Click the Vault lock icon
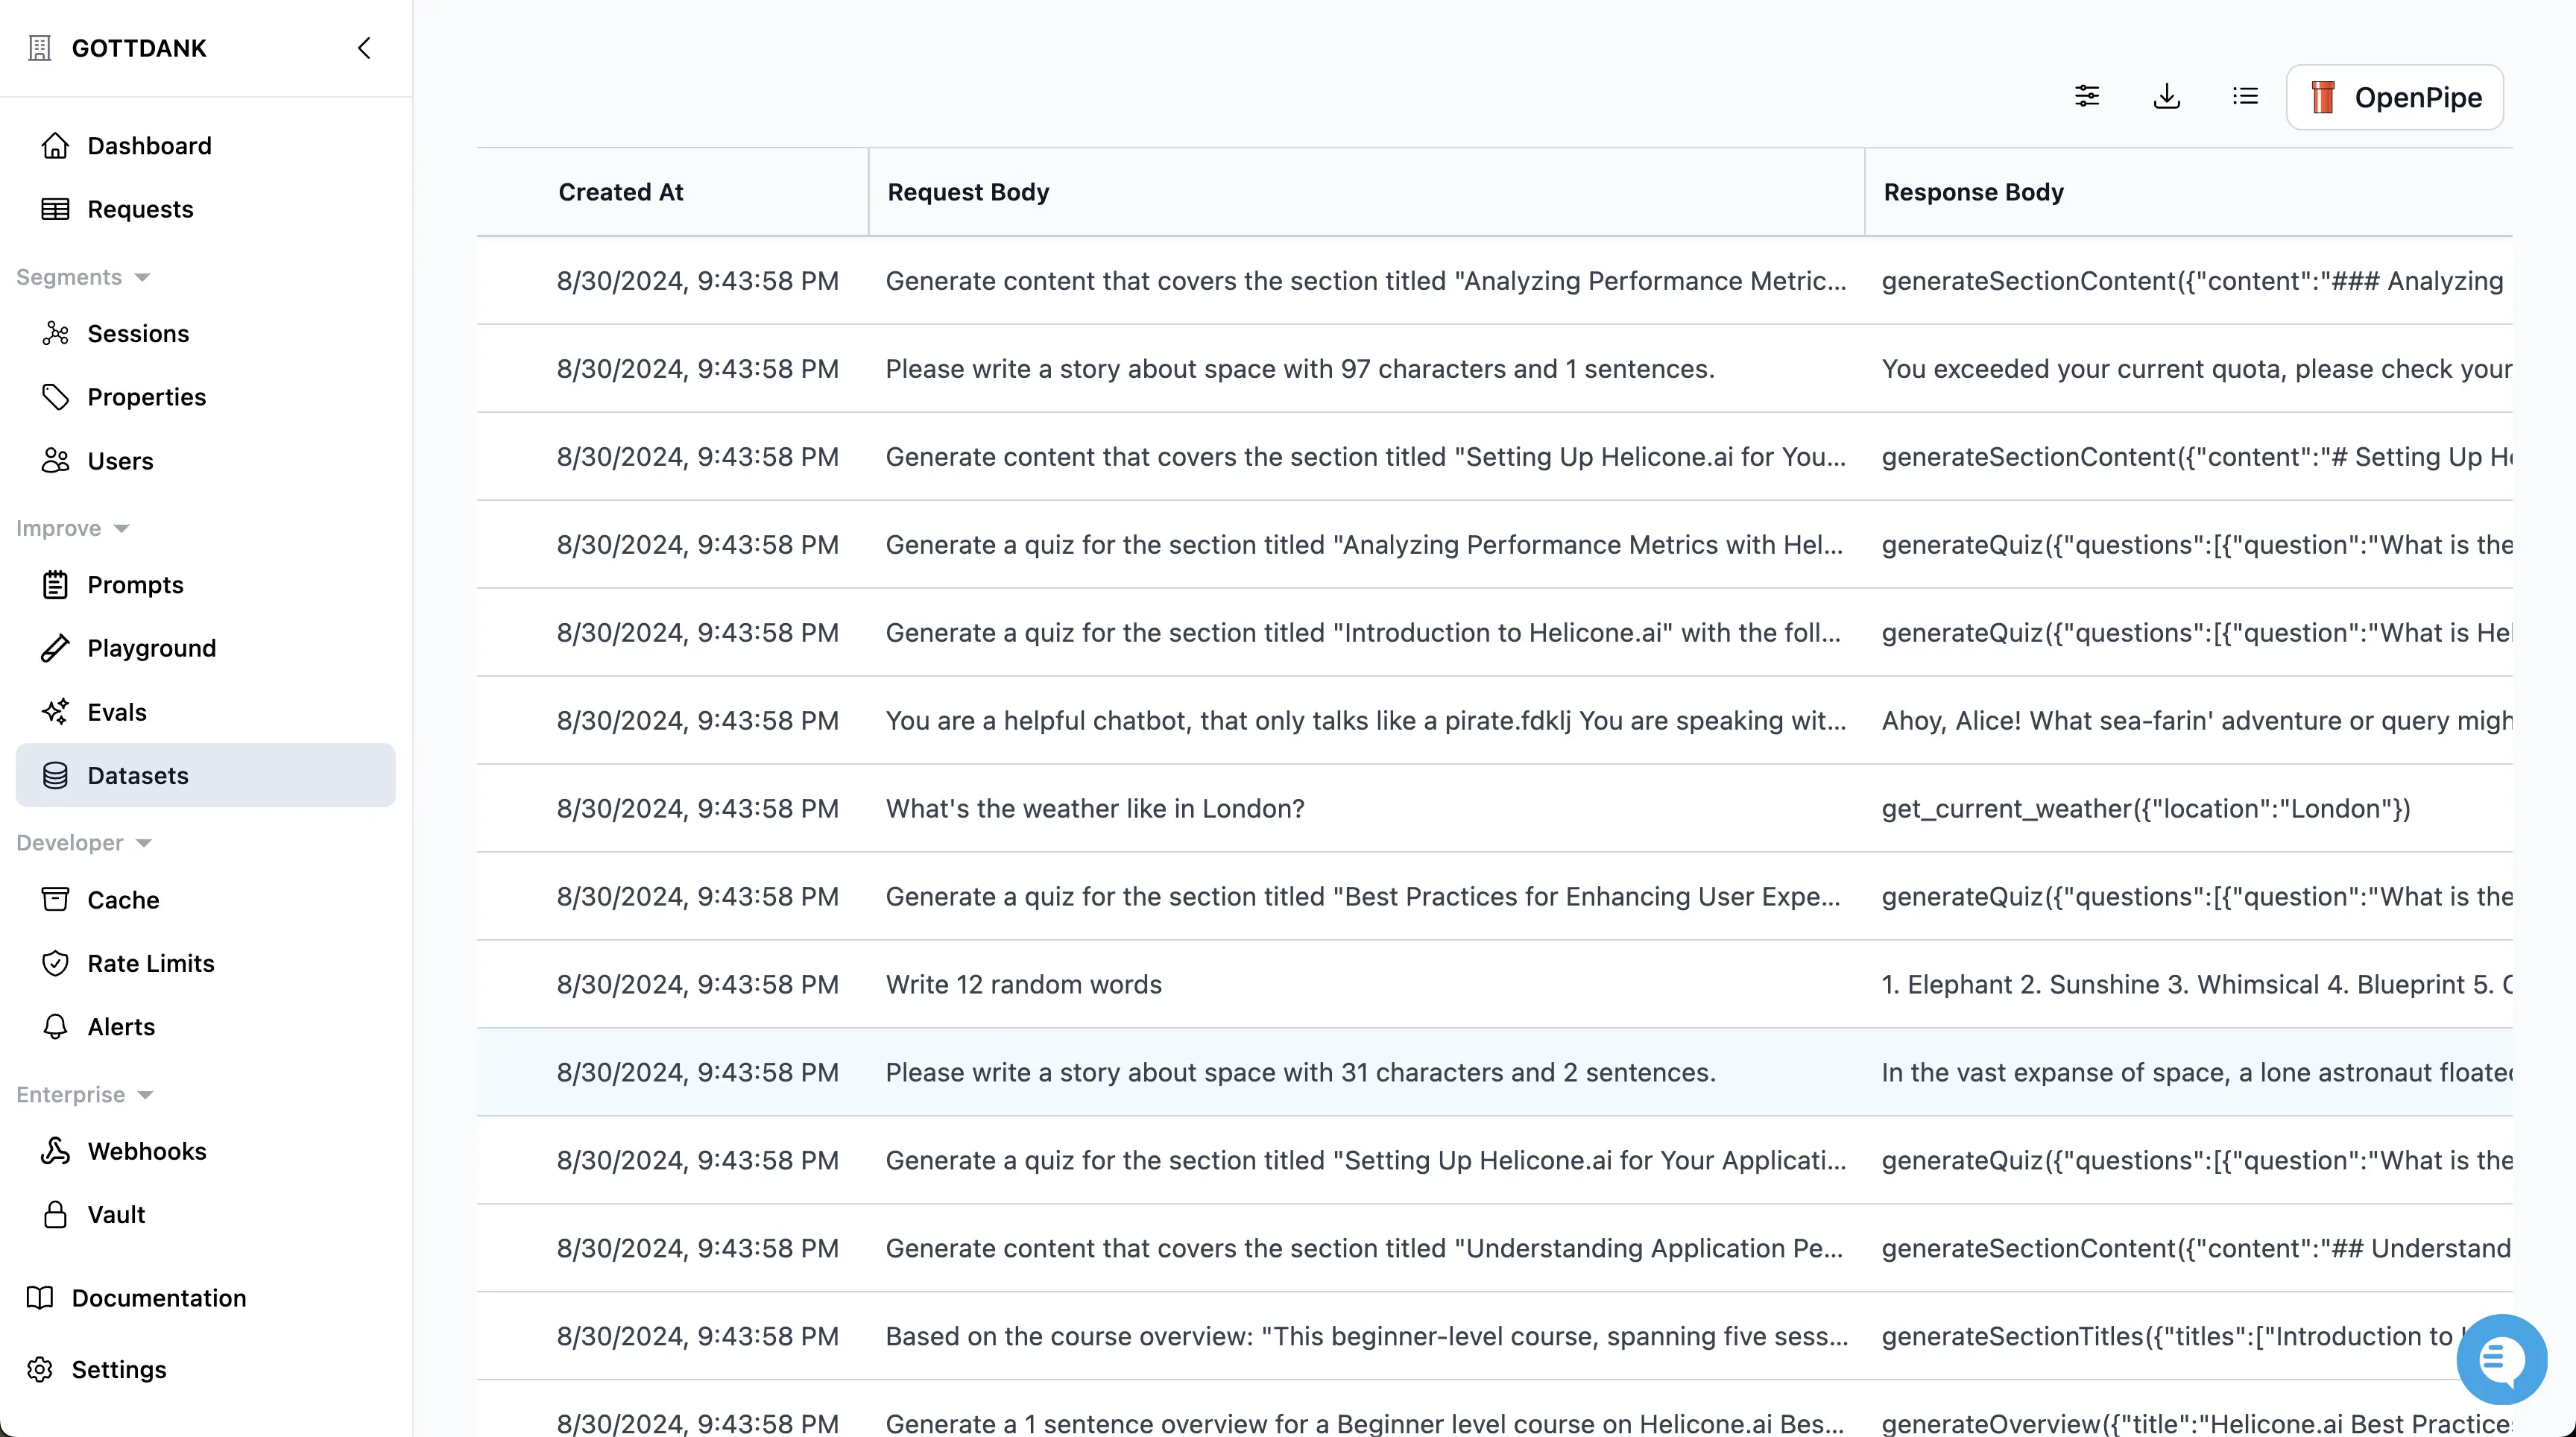2576x1437 pixels. [55, 1215]
